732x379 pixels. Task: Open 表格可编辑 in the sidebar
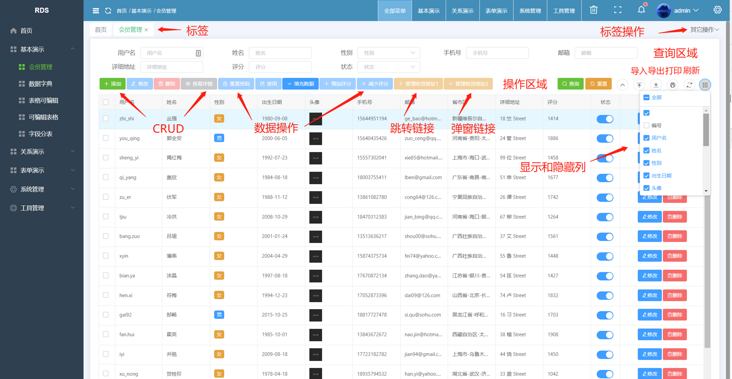(42, 100)
